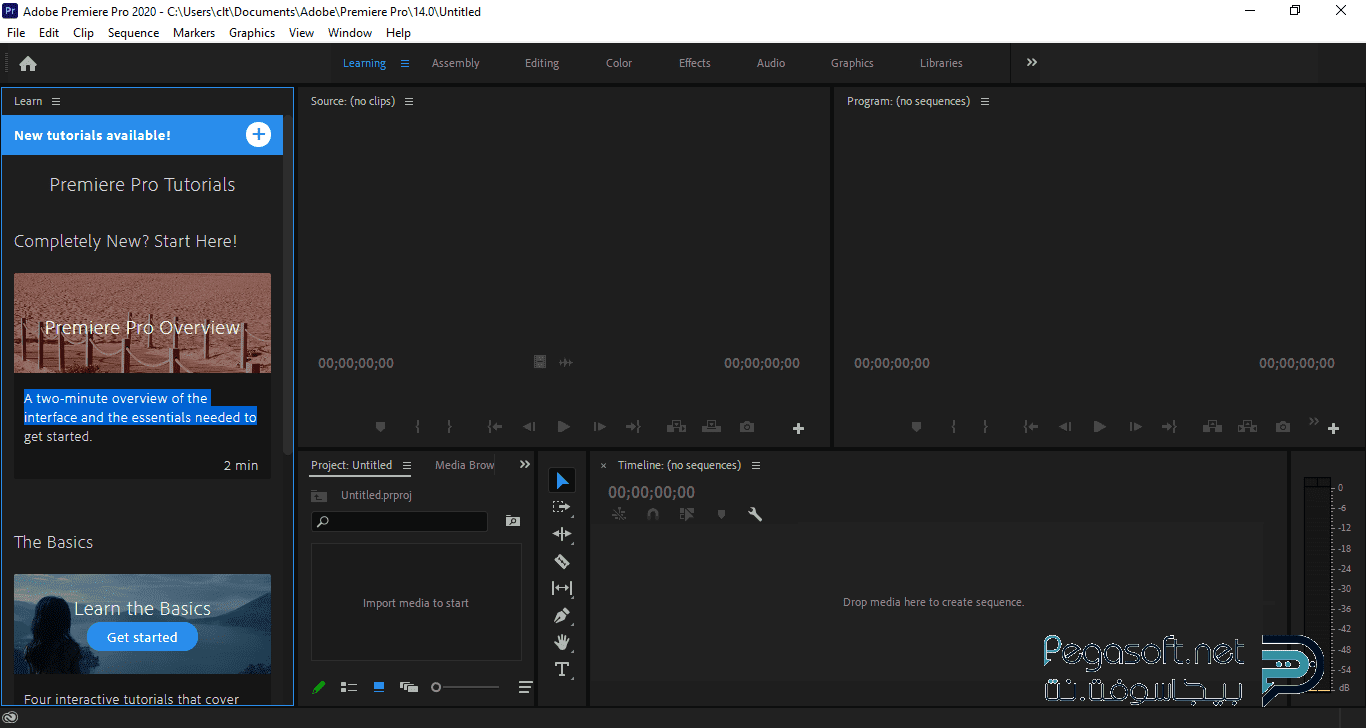The height and width of the screenshot is (728, 1366).
Task: Toggle insert sequences as nests option
Action: pos(619,514)
